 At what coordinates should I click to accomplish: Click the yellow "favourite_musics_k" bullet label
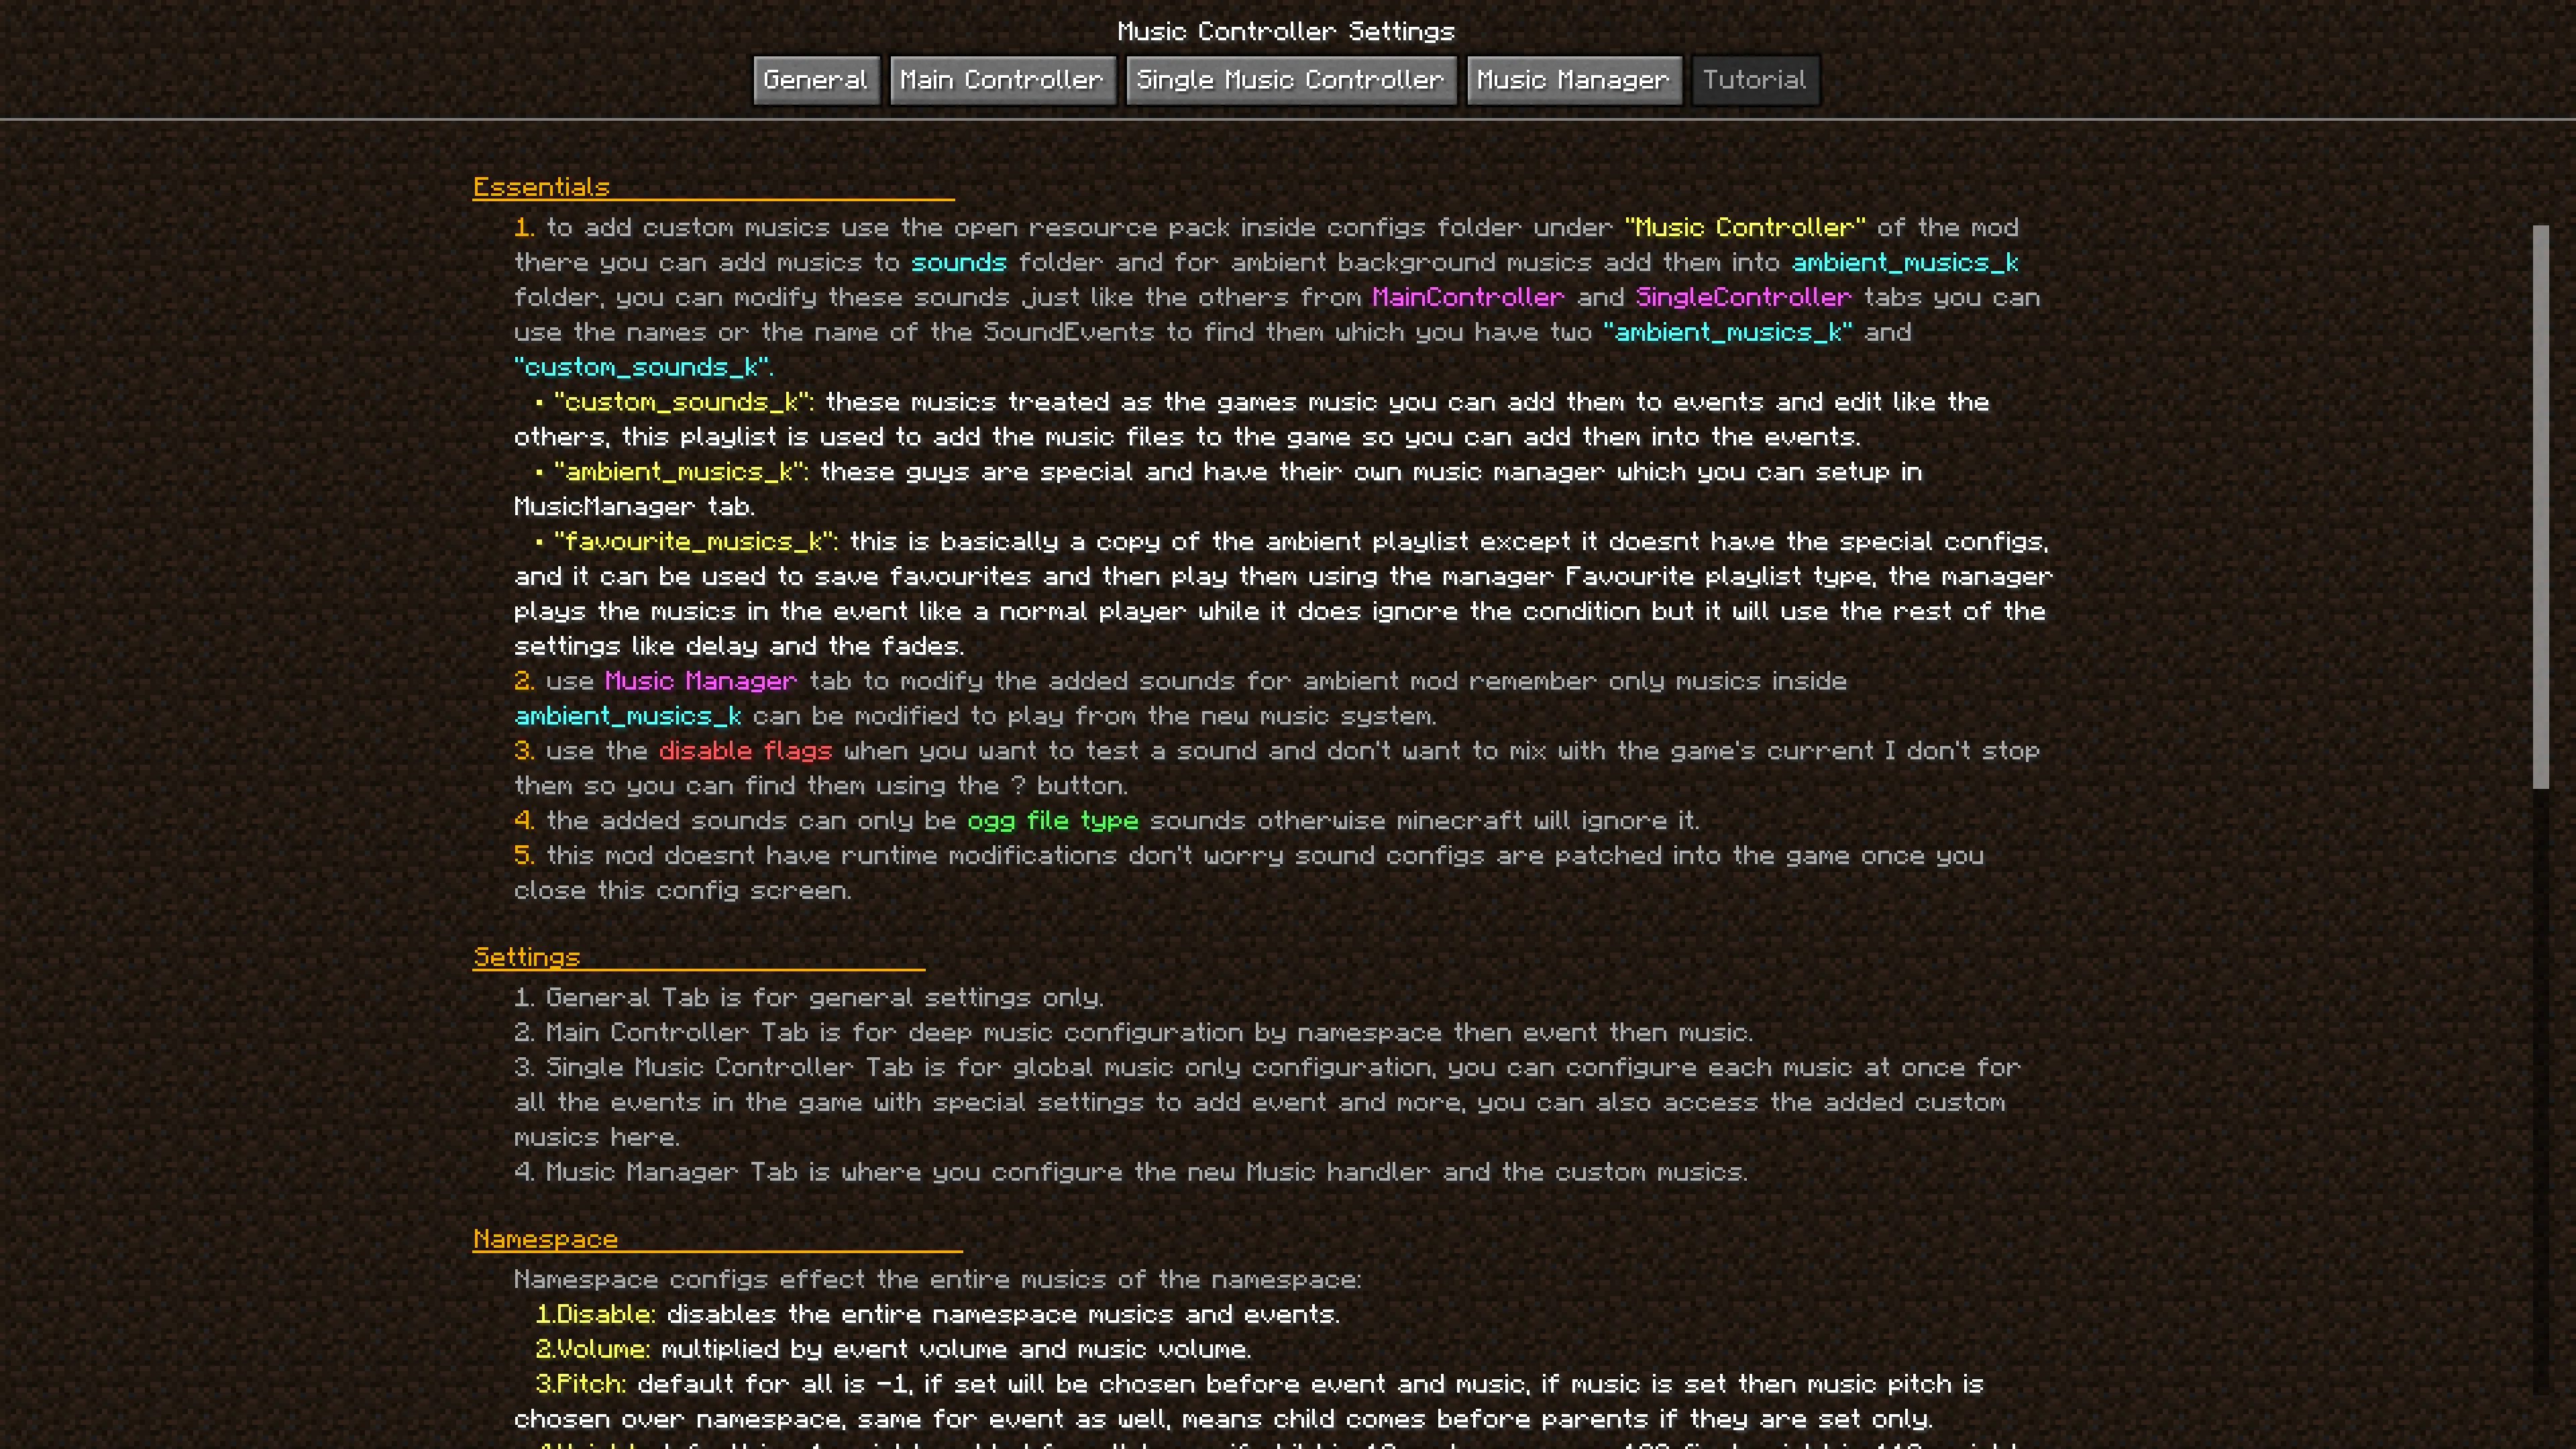[x=695, y=541]
